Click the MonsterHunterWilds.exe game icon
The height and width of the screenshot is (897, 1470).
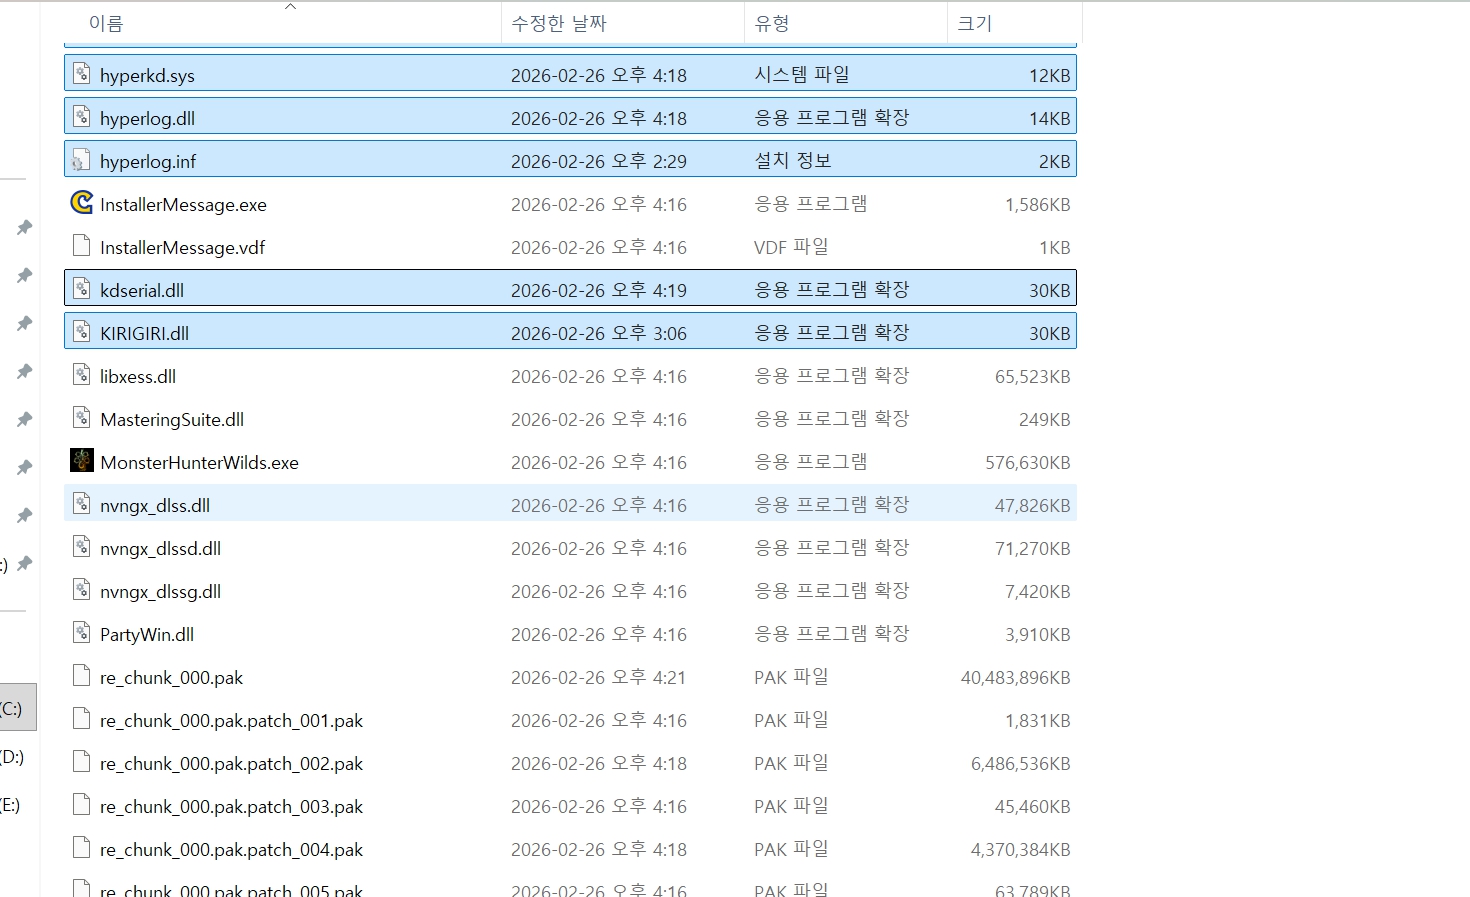[82, 461]
